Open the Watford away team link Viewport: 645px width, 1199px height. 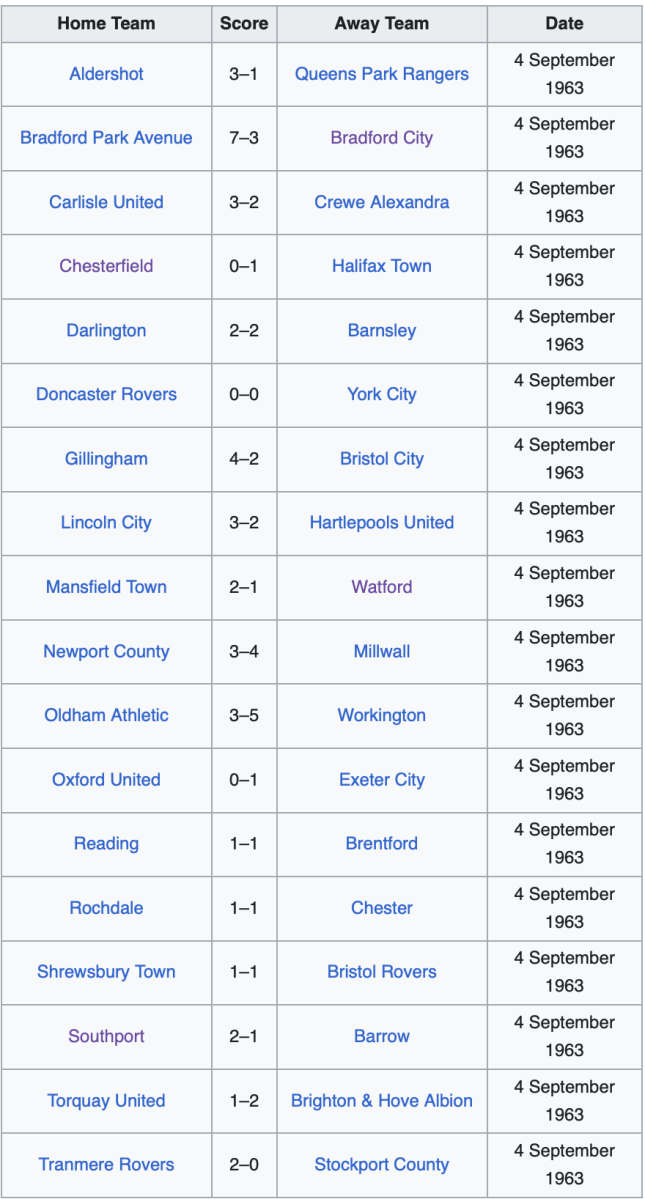pos(381,587)
